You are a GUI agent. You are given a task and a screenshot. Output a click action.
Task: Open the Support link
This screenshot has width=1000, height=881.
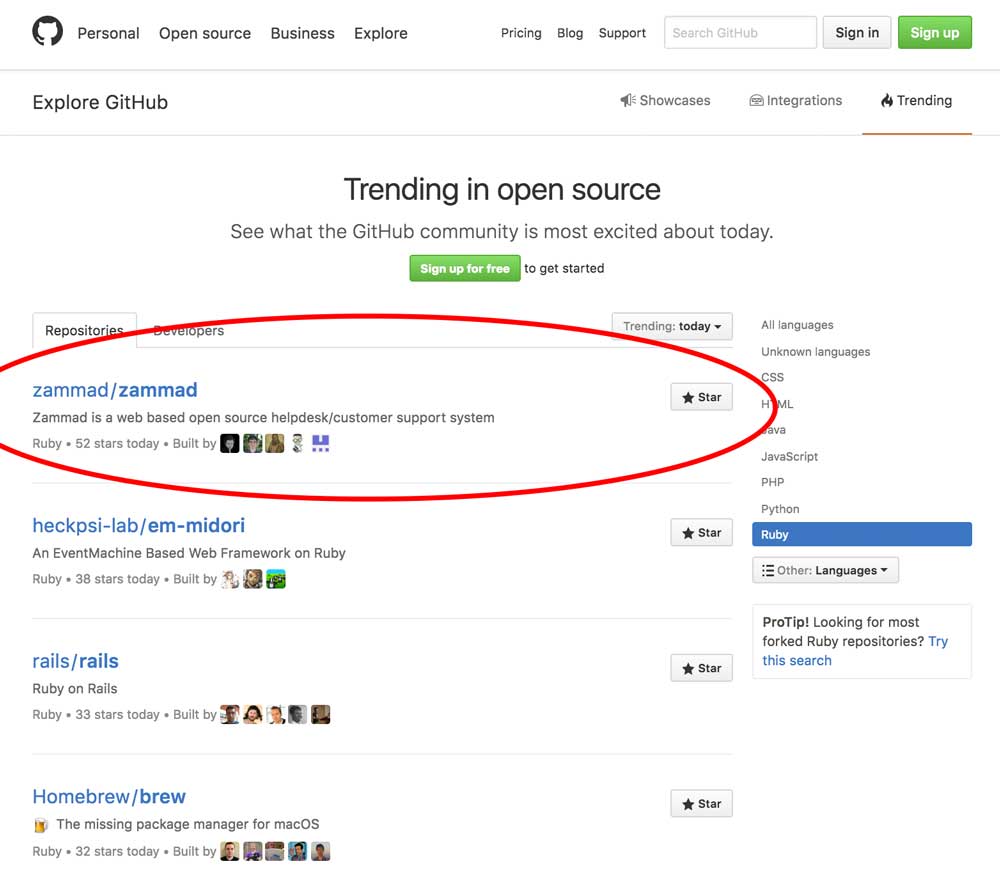click(622, 33)
